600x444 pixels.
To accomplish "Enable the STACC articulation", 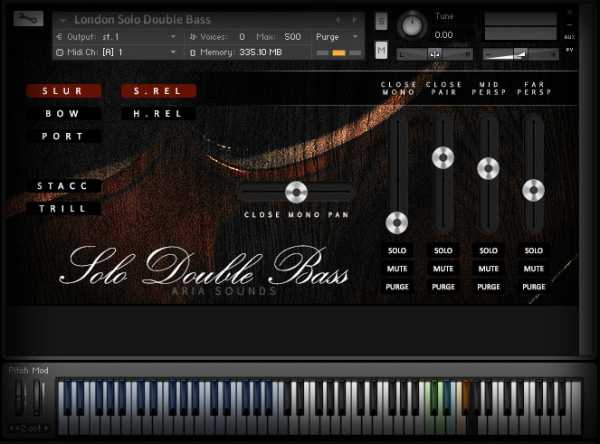I will pyautogui.click(x=64, y=186).
